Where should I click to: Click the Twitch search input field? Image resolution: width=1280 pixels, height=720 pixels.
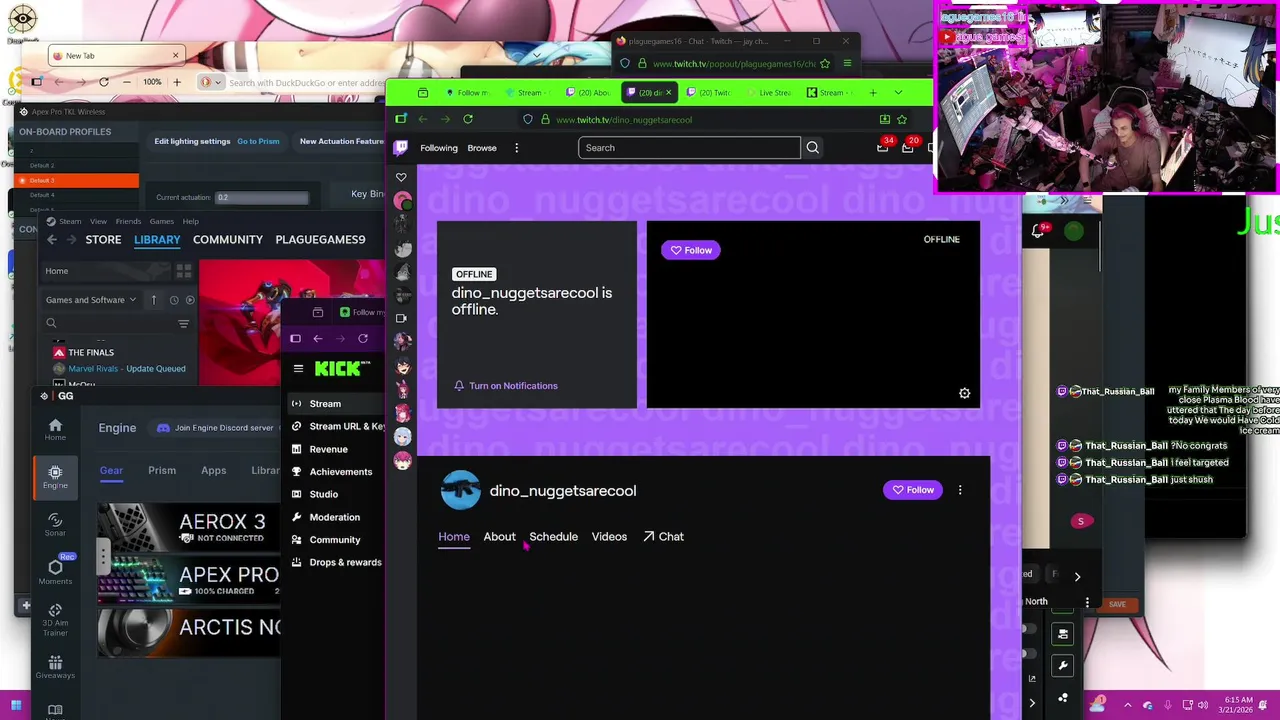pyautogui.click(x=689, y=148)
